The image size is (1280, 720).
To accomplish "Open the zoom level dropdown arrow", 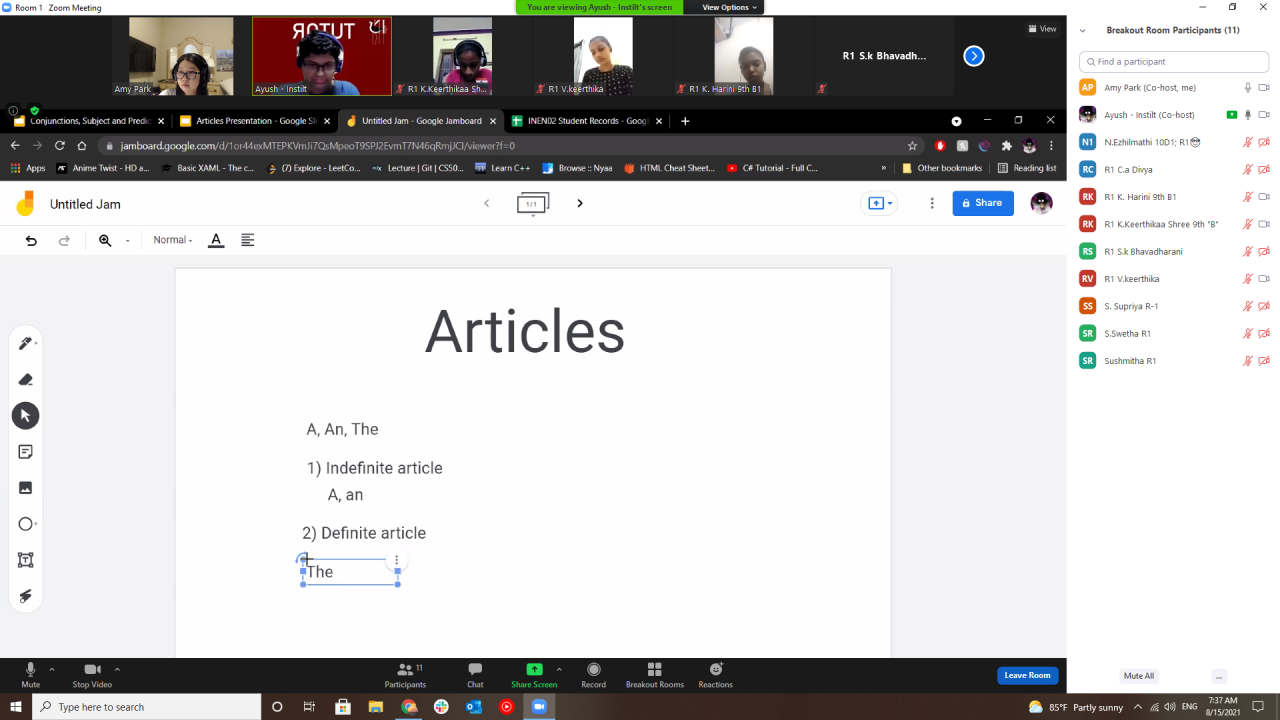I will click(x=128, y=241).
